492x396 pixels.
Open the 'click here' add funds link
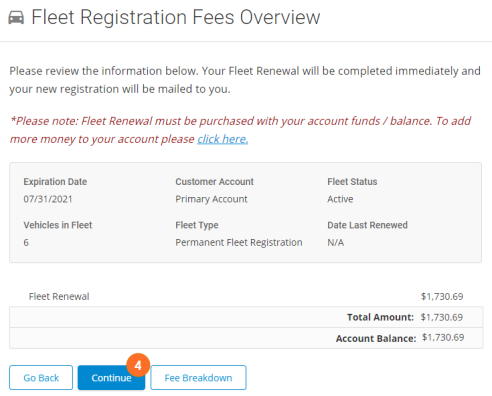(222, 139)
